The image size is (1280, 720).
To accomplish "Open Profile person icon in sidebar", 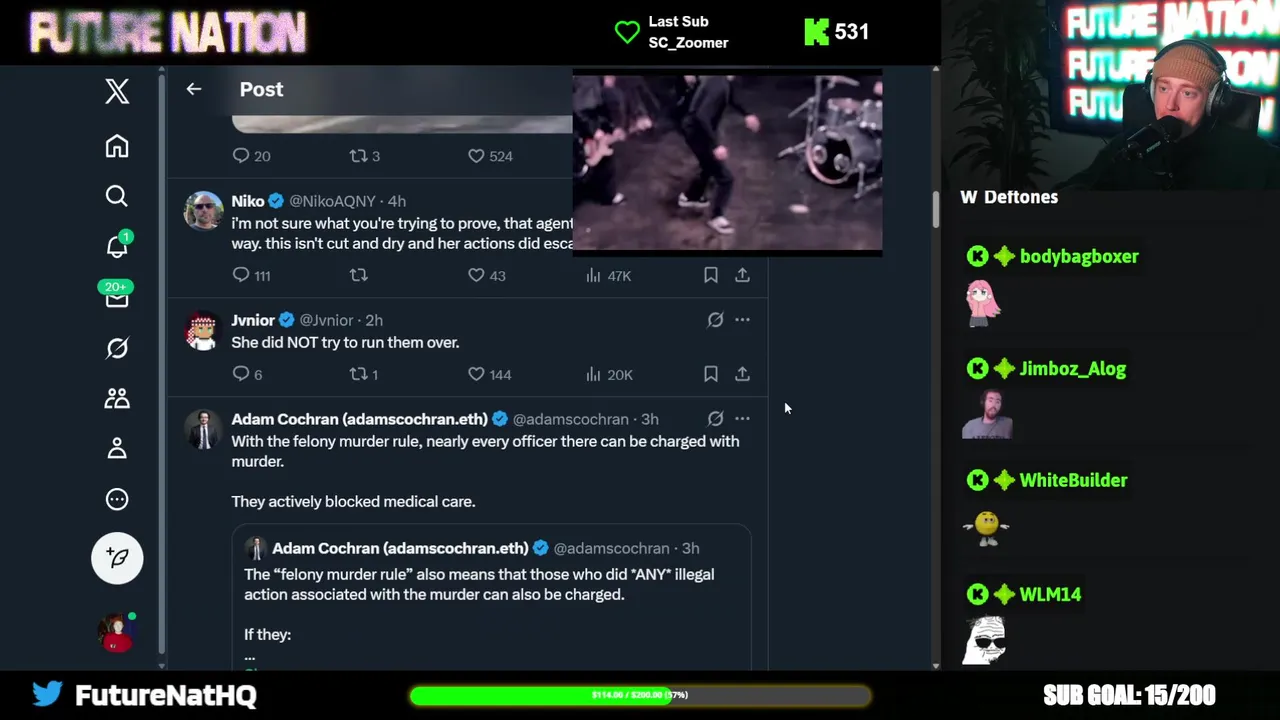I will tap(117, 448).
